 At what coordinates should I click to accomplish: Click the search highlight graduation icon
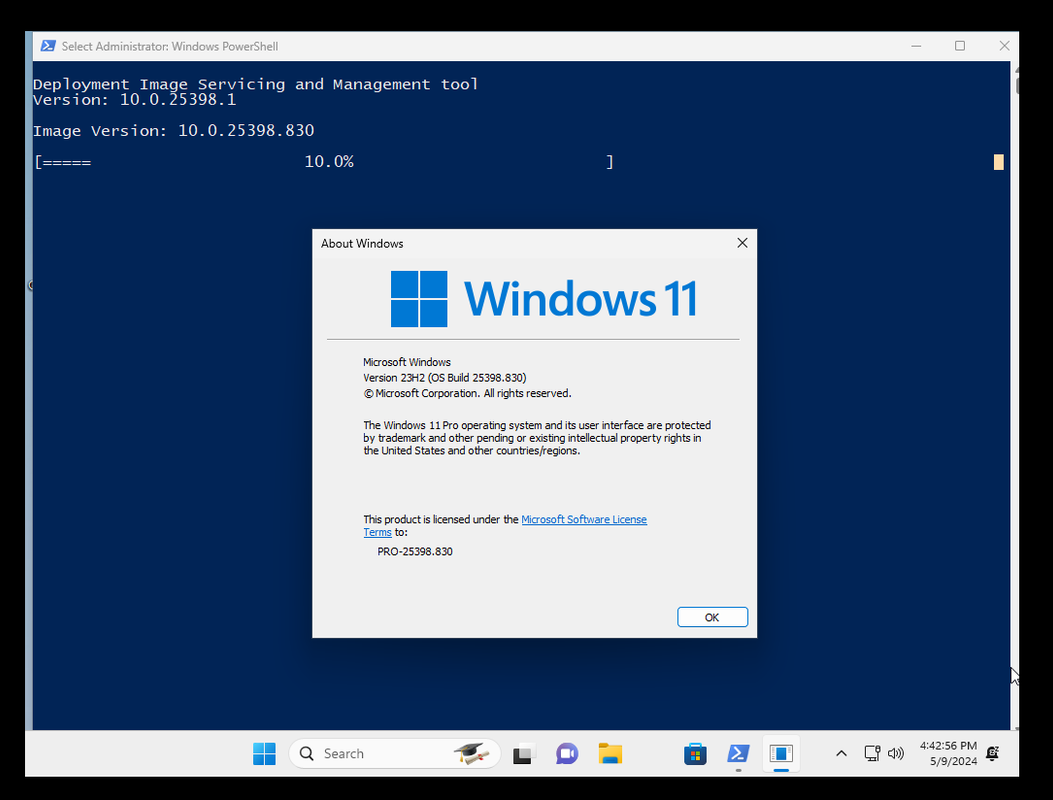pos(472,754)
